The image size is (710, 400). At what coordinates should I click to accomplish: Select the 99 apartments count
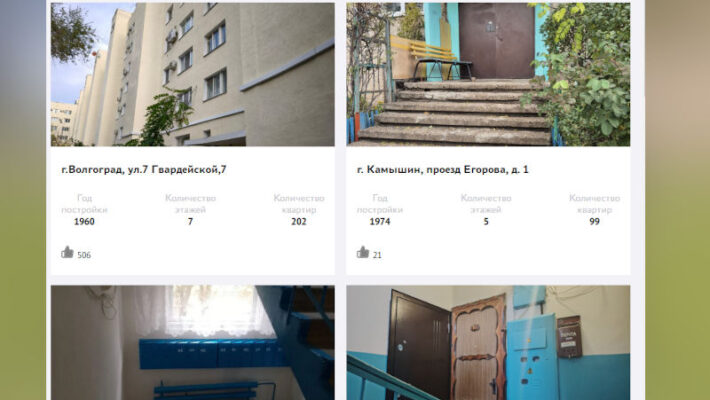(595, 222)
